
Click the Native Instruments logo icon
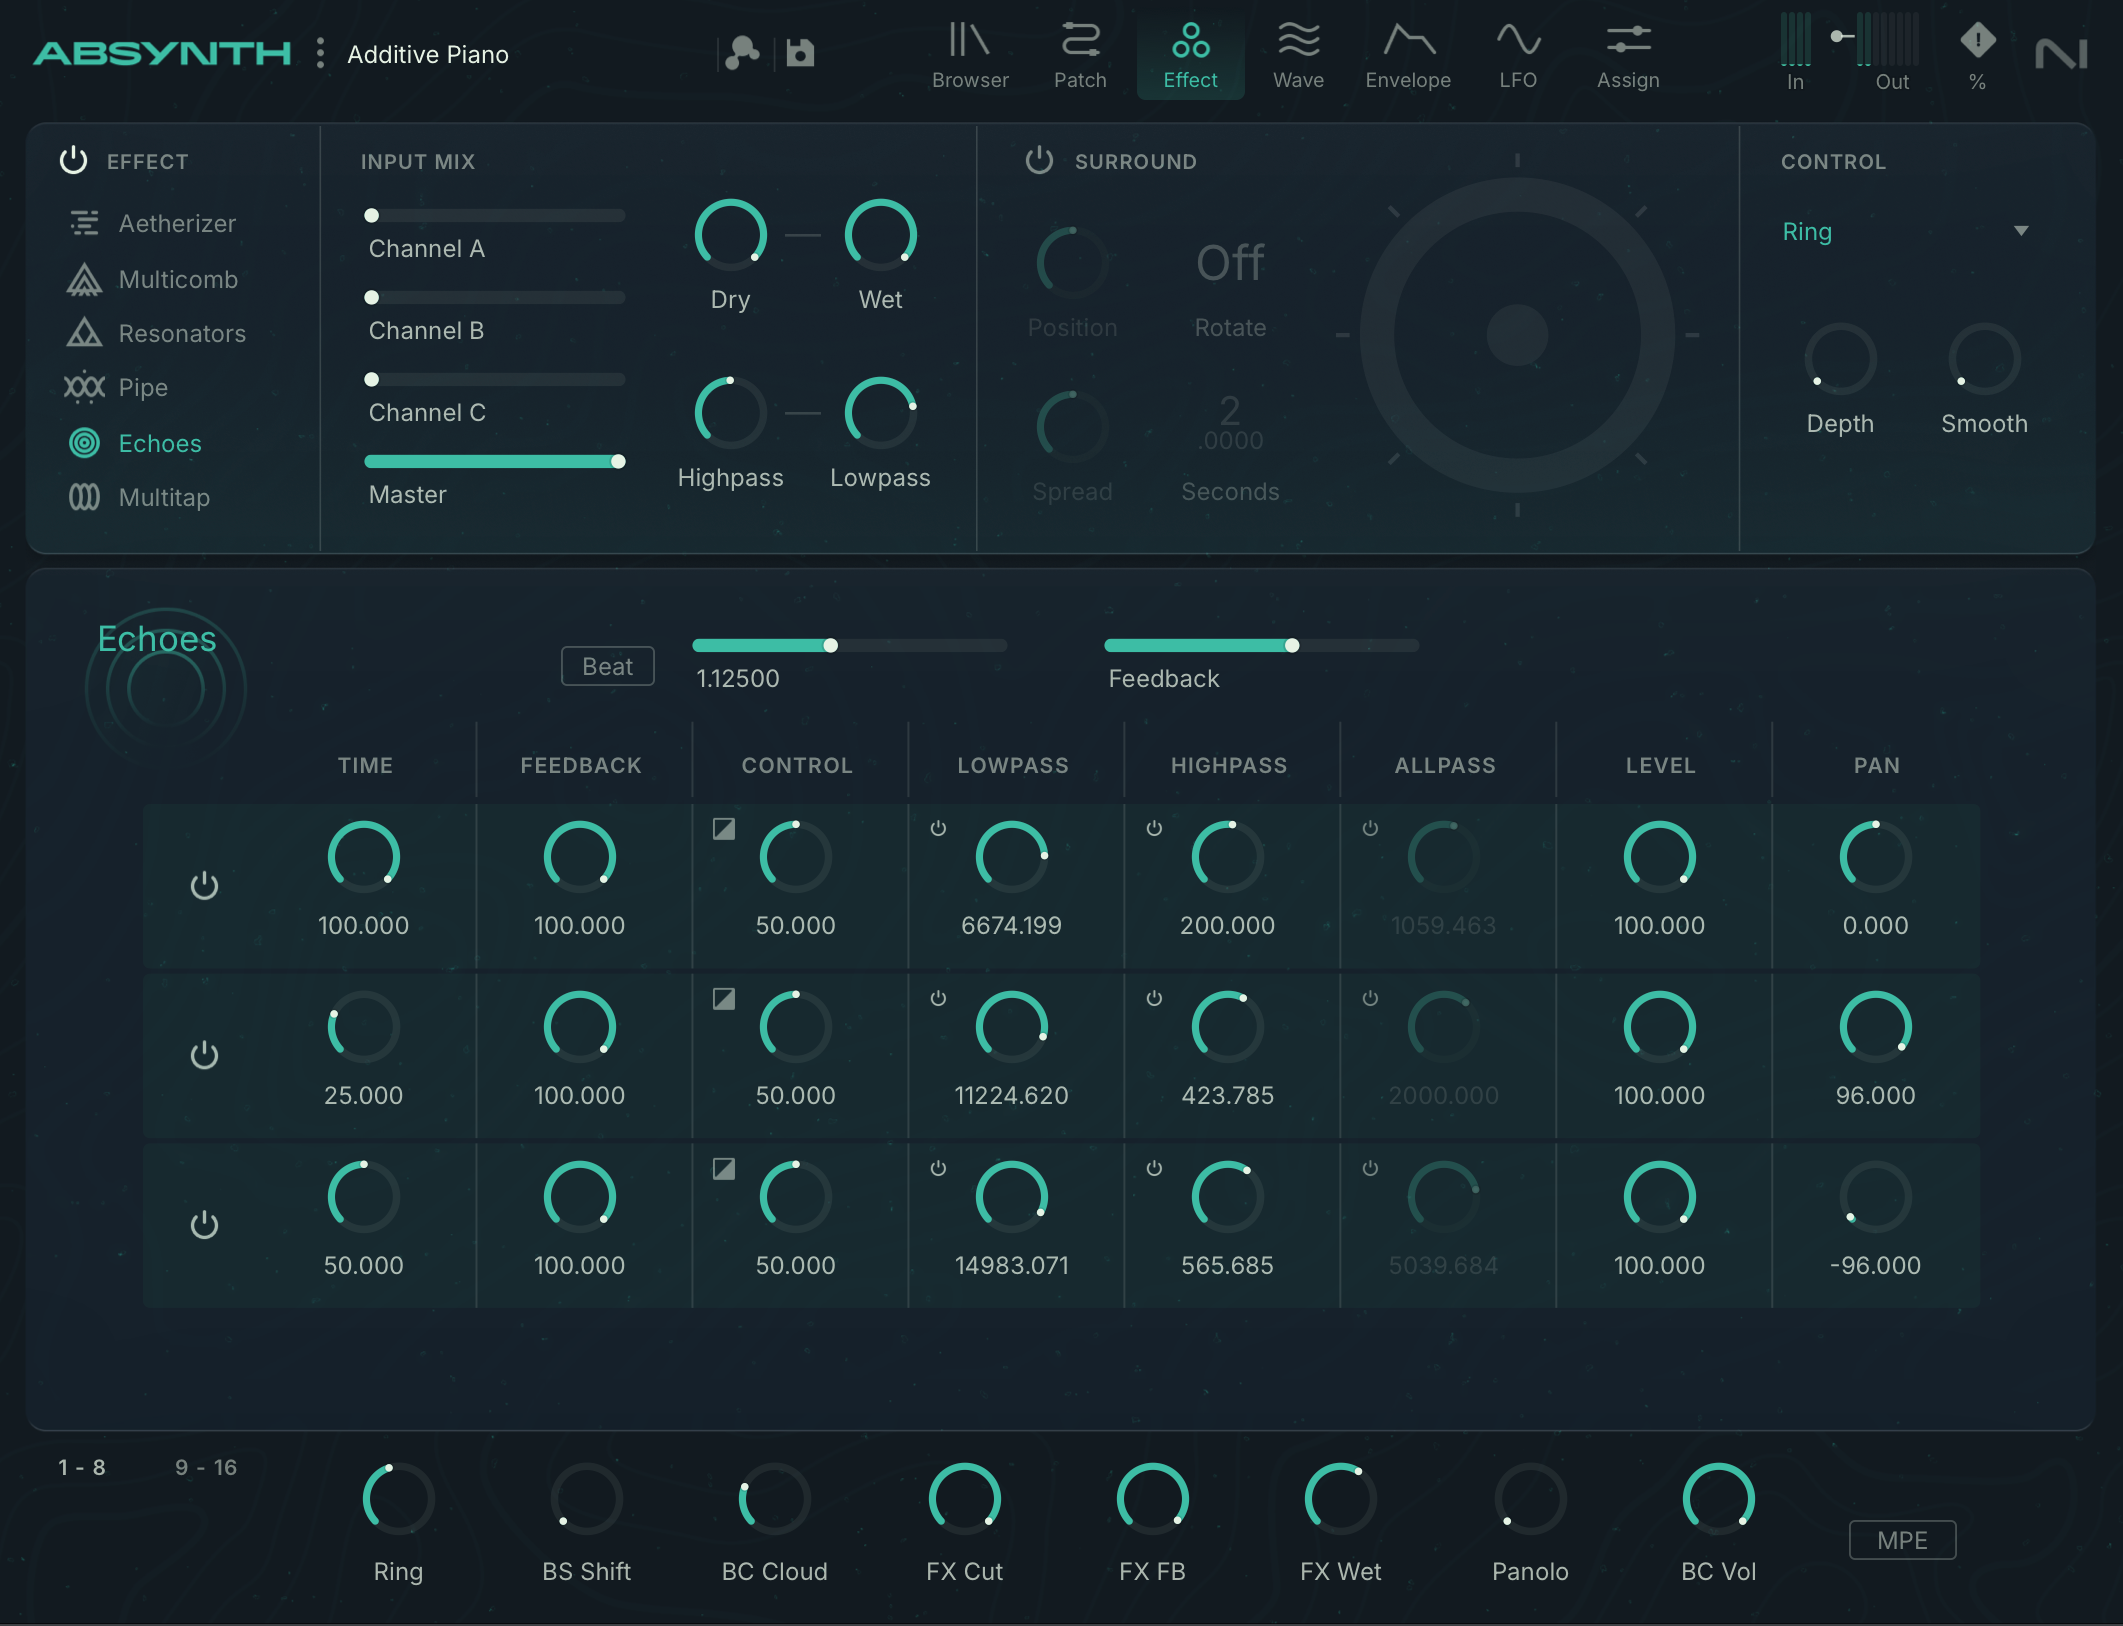(2061, 54)
